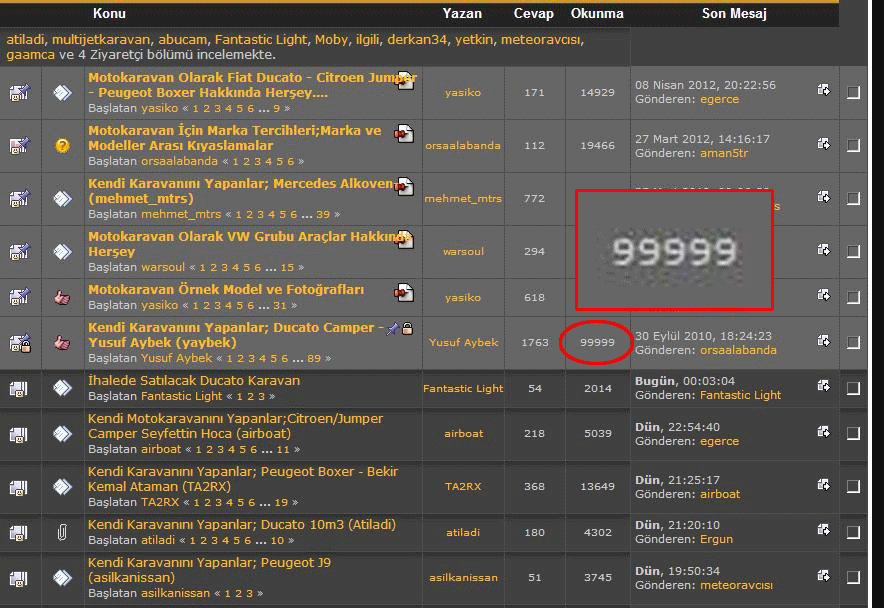Click the red-circled 99999 view count

click(599, 342)
